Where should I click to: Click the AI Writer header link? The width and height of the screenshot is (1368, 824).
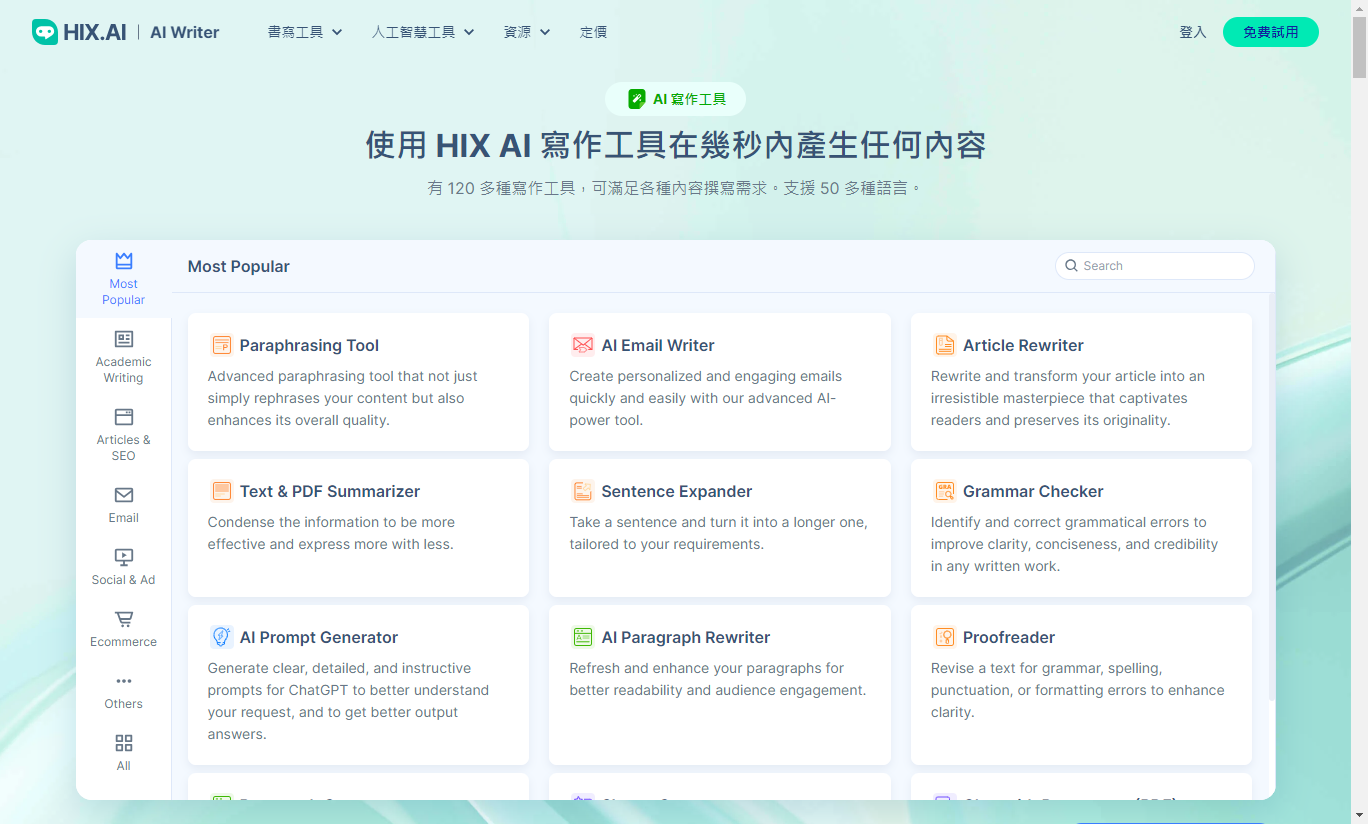(185, 32)
